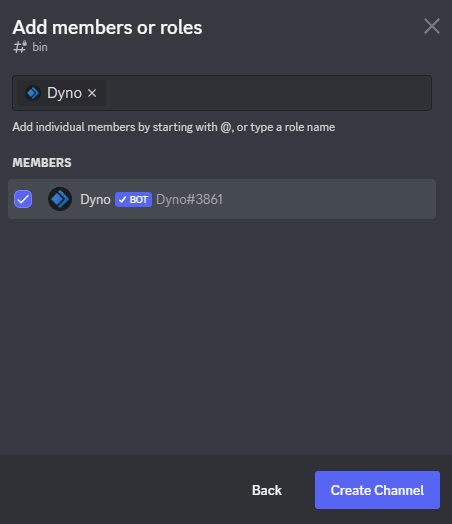Click the Create Channel button
The width and height of the screenshot is (452, 524).
[377, 490]
